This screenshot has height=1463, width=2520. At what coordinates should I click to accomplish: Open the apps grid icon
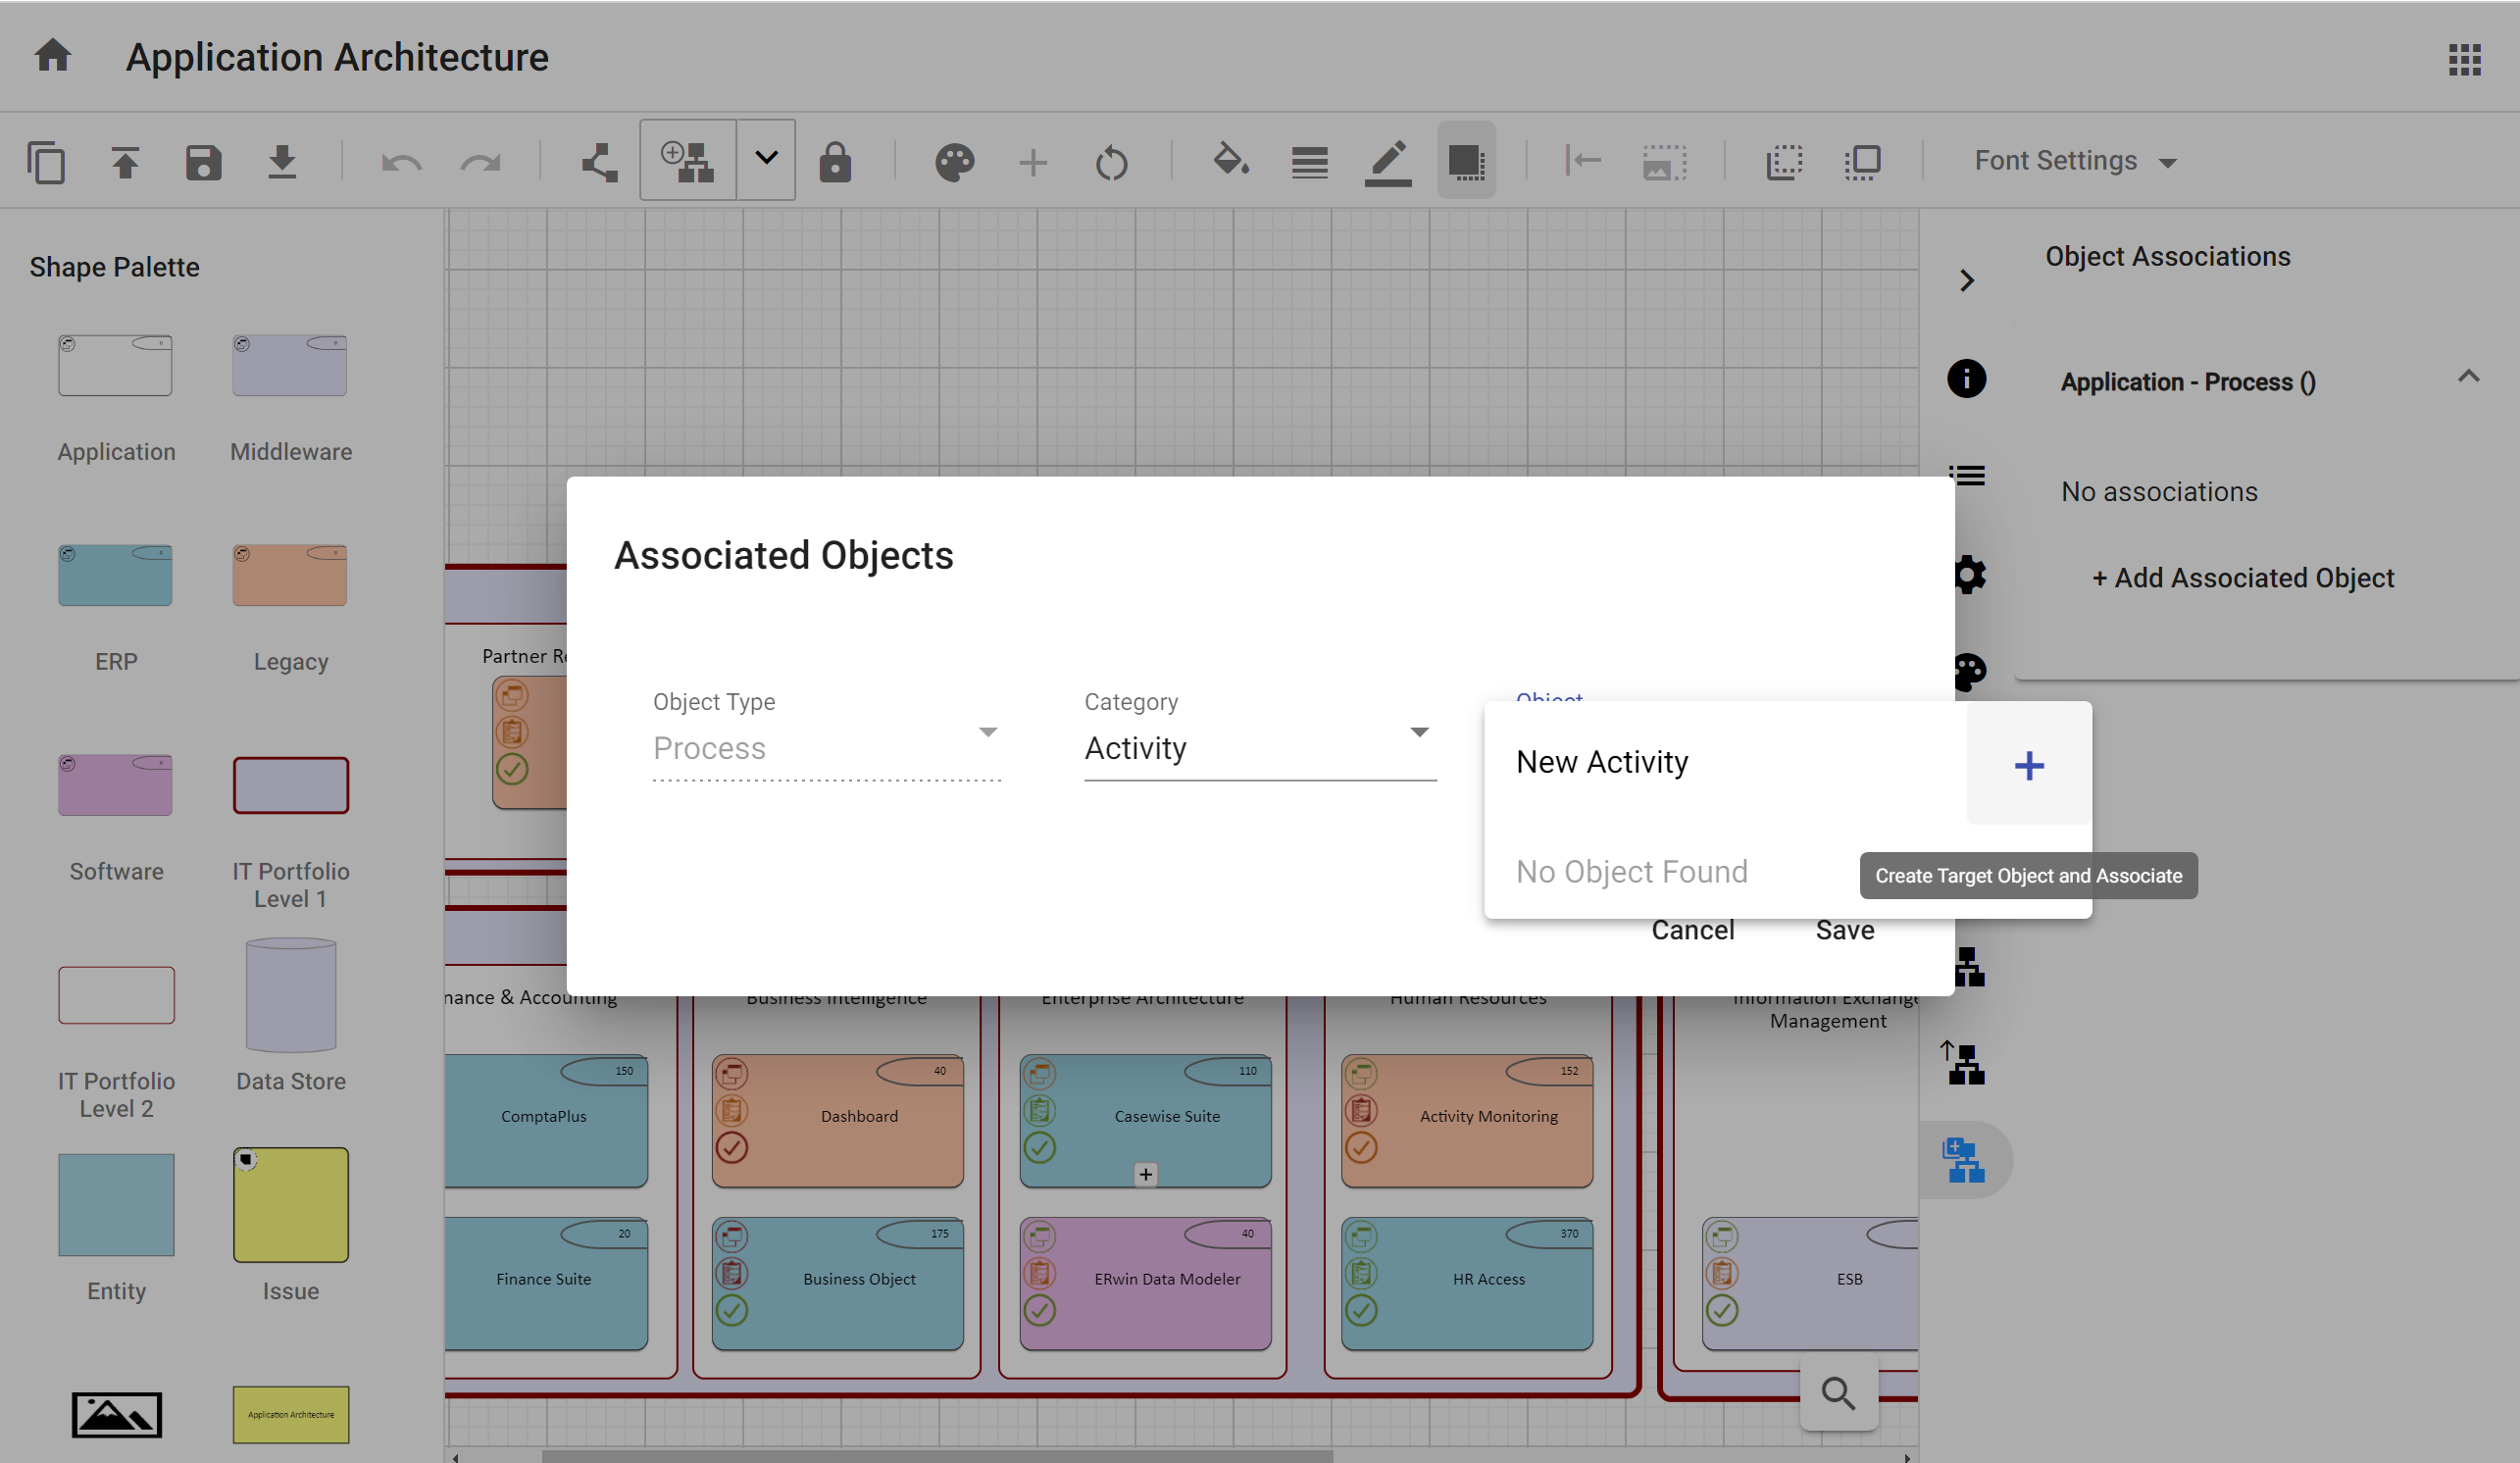(x=2464, y=59)
